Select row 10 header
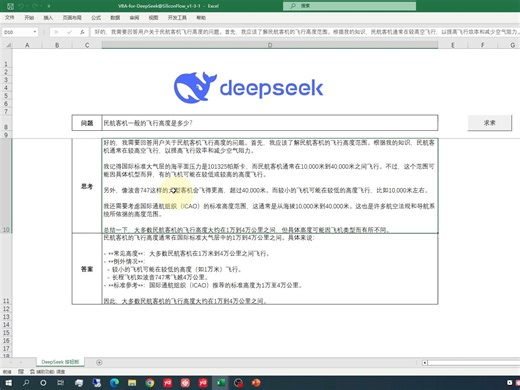This screenshot has width=520, height=390. 6,186
